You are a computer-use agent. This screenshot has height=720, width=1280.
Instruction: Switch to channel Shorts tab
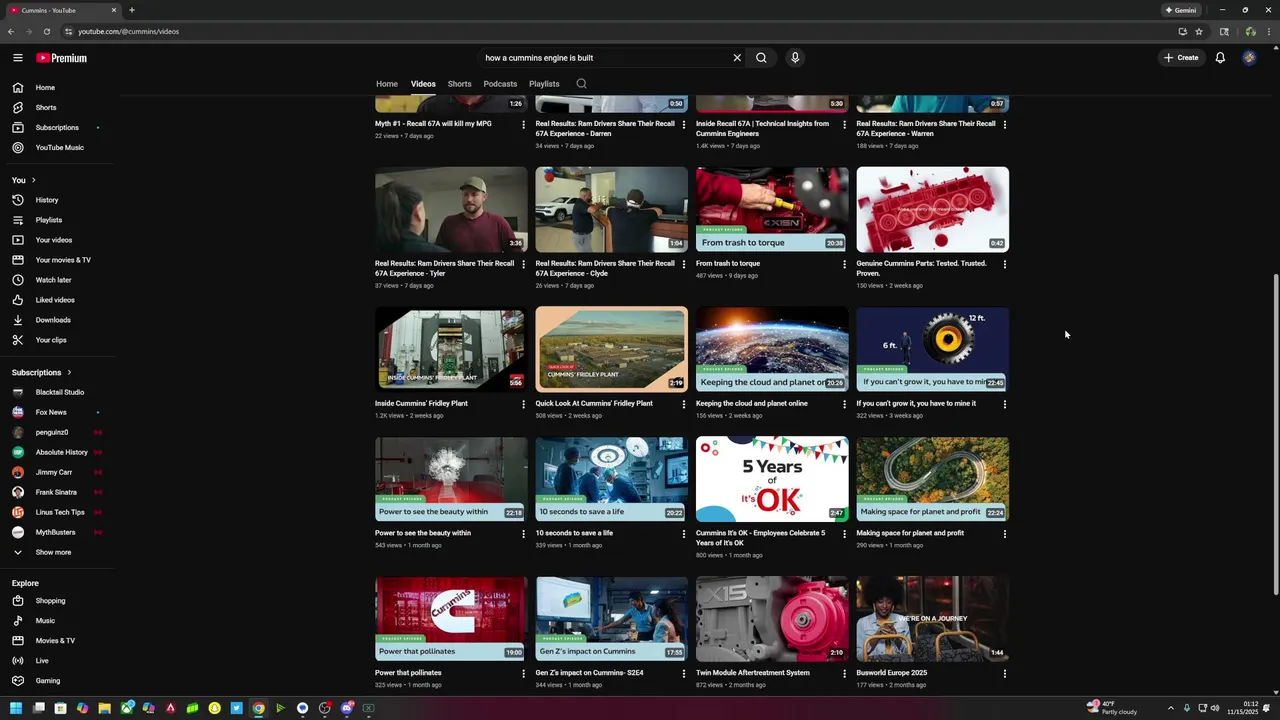click(x=459, y=84)
